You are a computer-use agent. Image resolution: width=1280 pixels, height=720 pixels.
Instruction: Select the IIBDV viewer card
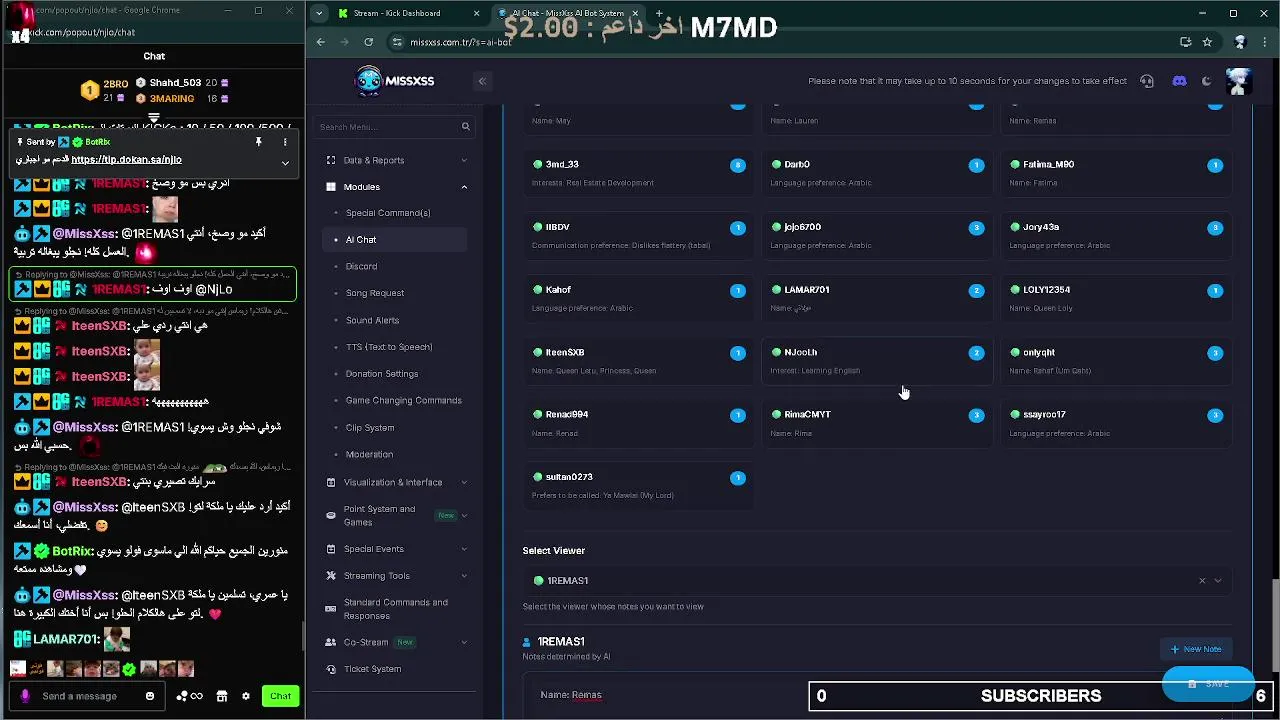(x=639, y=236)
